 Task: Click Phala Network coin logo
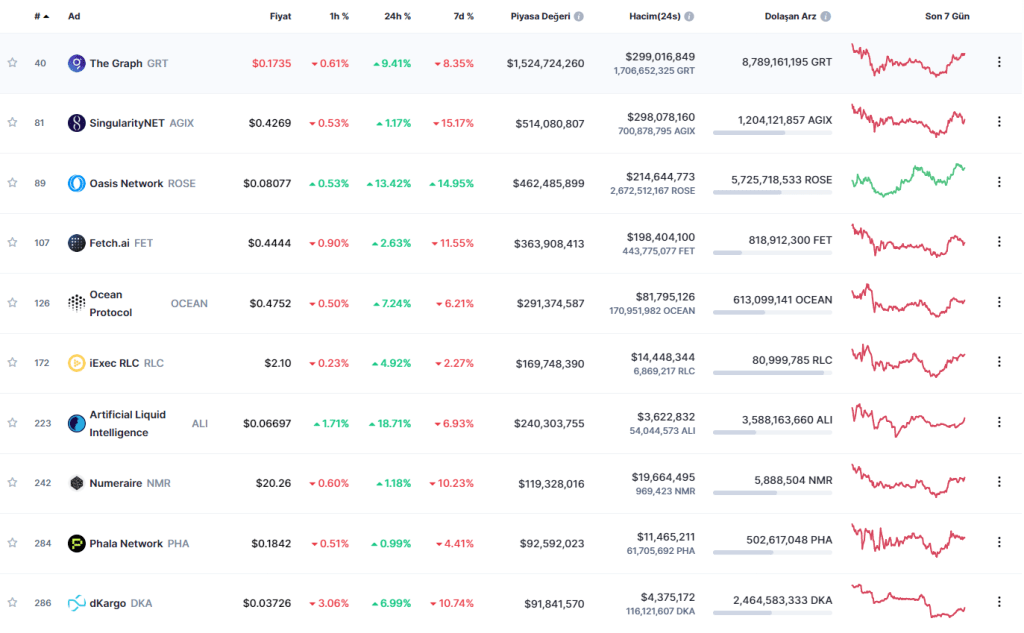pos(76,544)
